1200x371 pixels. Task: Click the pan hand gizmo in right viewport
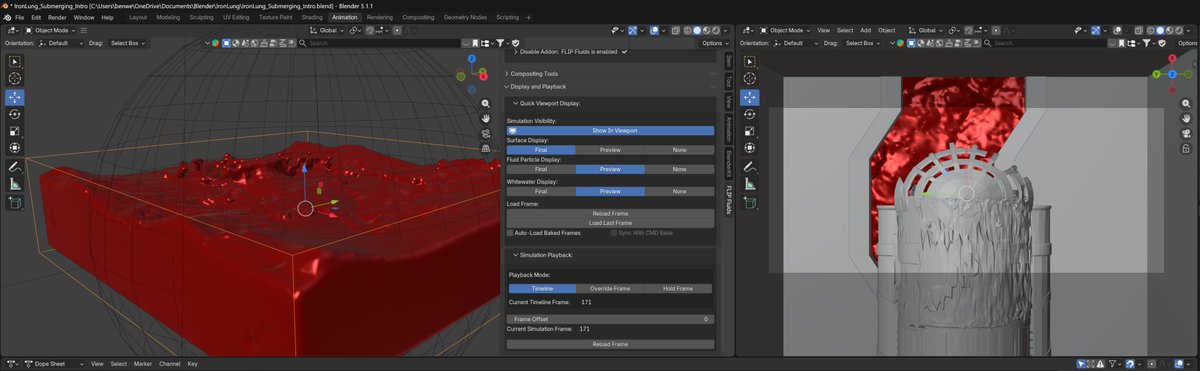[1185, 118]
